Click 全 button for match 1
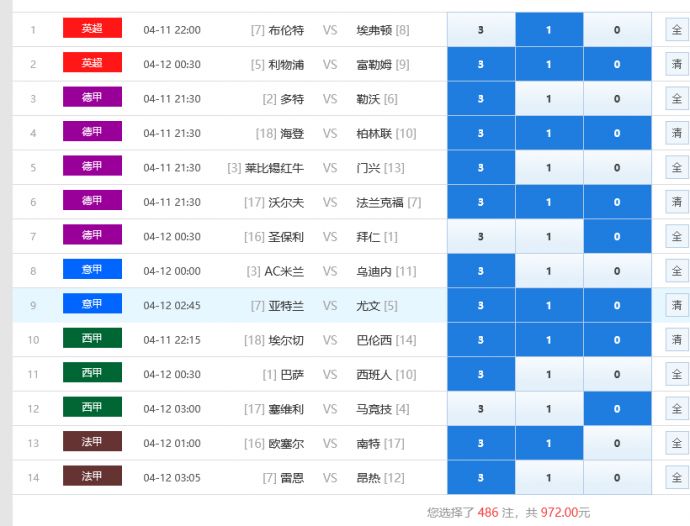This screenshot has width=690, height=526. [x=676, y=30]
